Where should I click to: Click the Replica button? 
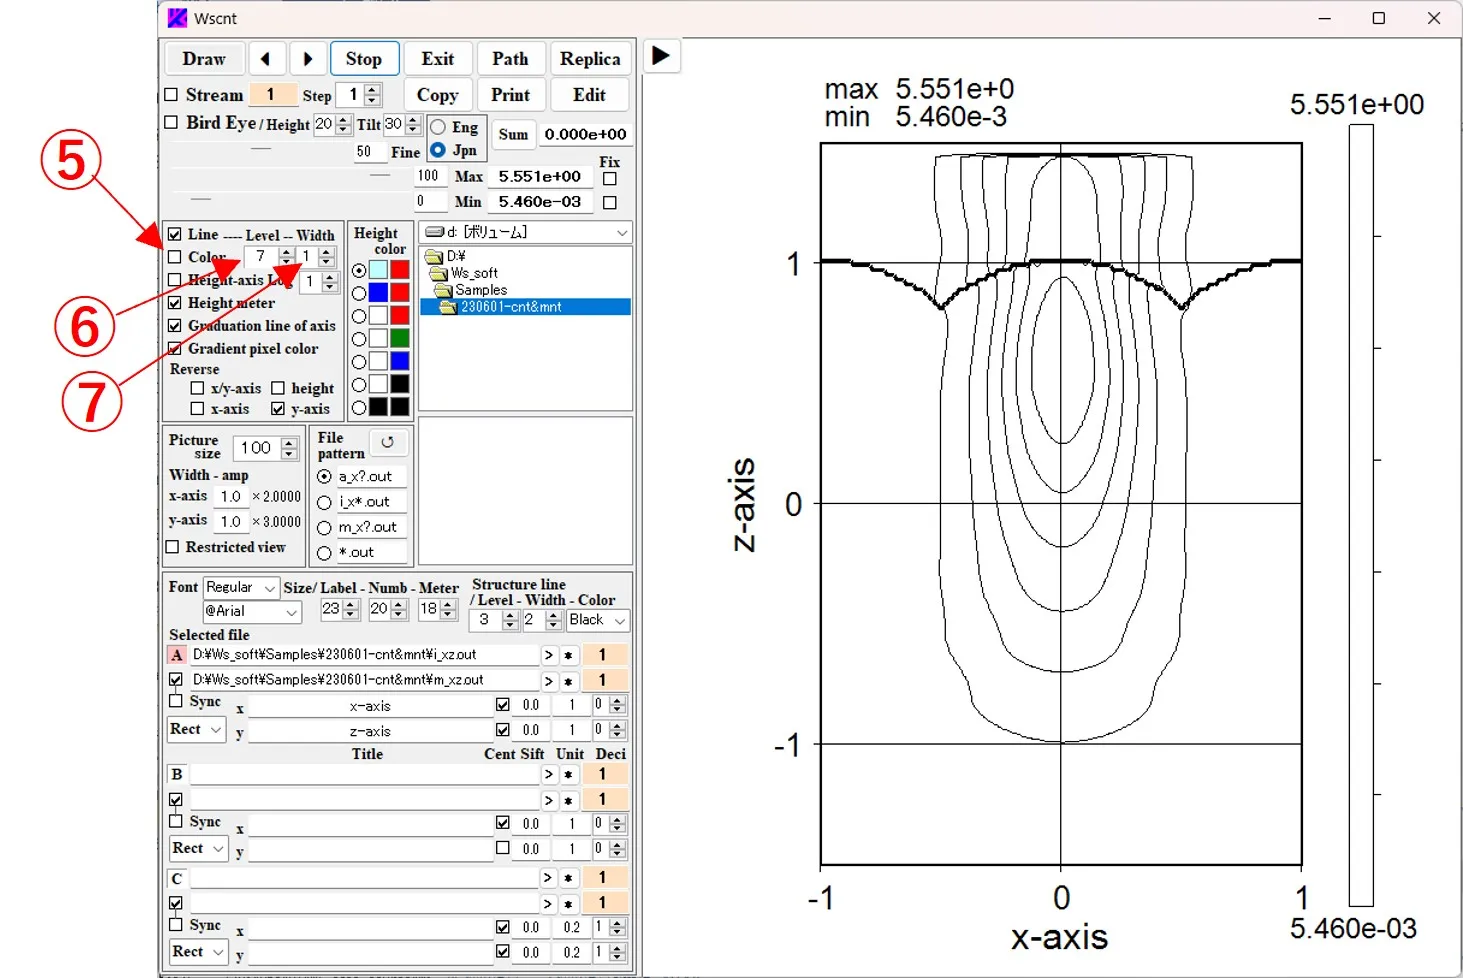coord(590,59)
